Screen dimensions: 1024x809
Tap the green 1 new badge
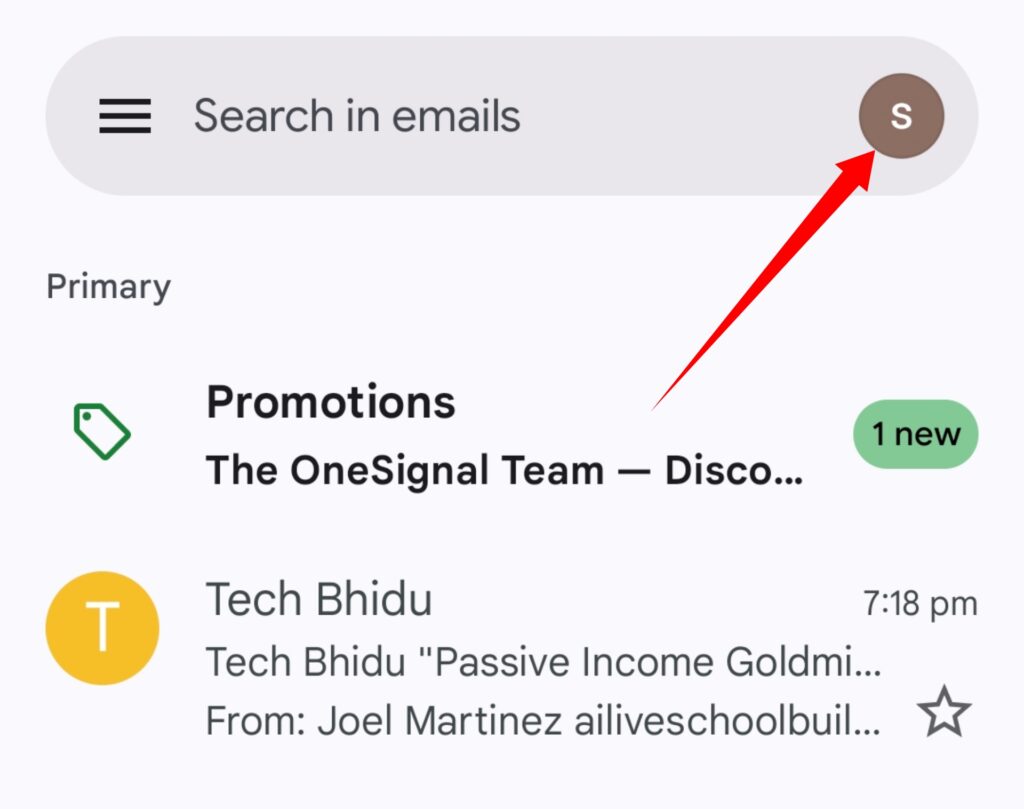point(916,434)
